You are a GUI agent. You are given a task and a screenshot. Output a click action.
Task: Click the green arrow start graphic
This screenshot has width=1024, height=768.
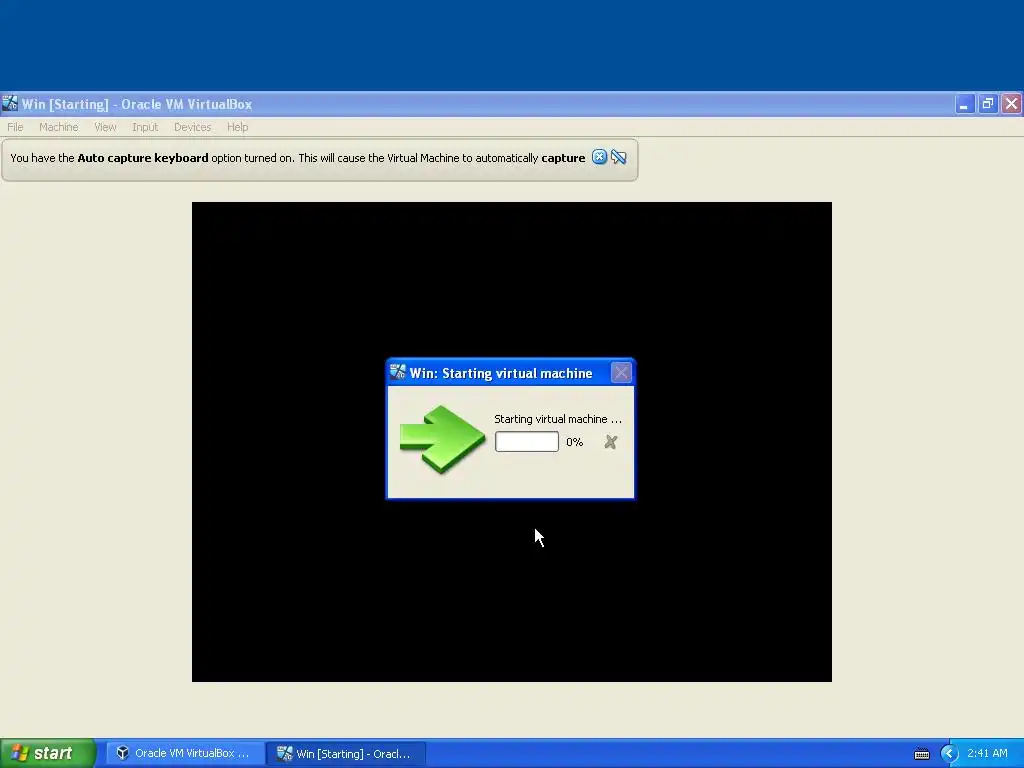pyautogui.click(x=442, y=439)
